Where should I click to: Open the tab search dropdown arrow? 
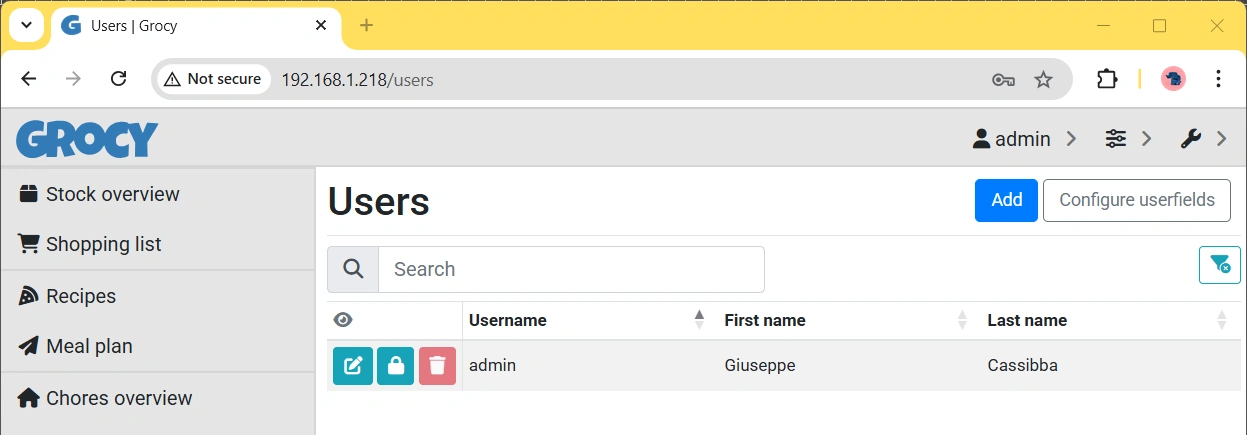[26, 25]
